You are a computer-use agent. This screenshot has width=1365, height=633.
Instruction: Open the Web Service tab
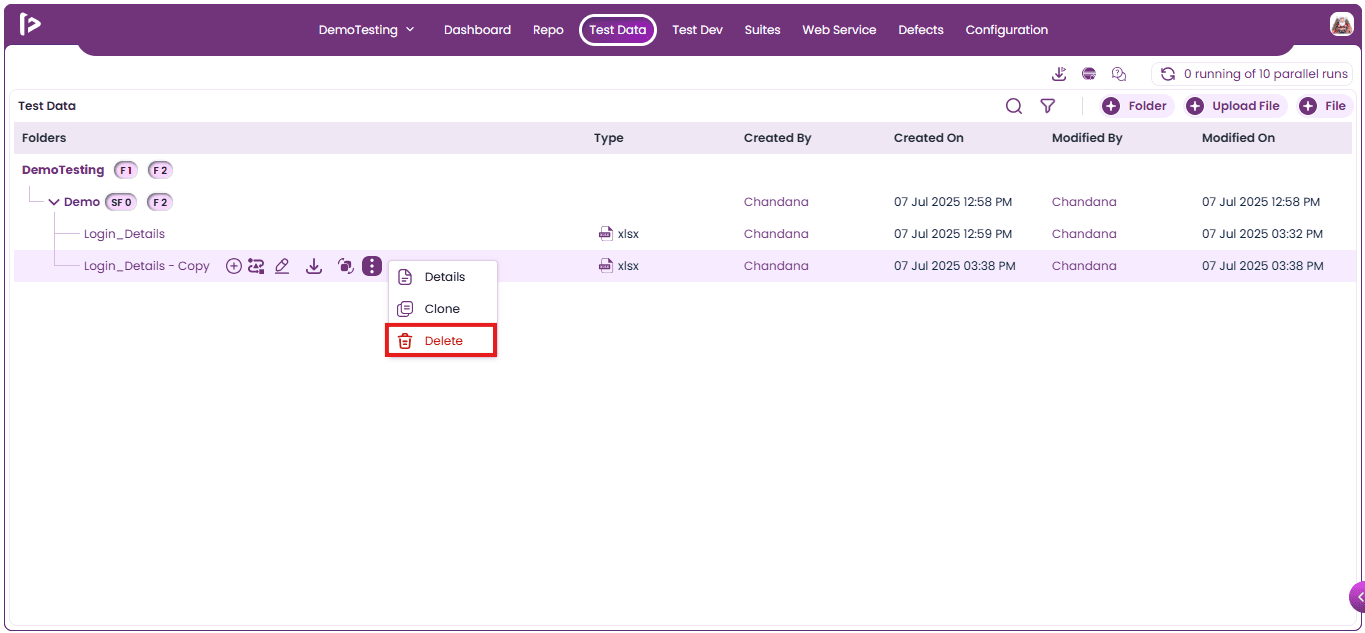[x=839, y=30]
